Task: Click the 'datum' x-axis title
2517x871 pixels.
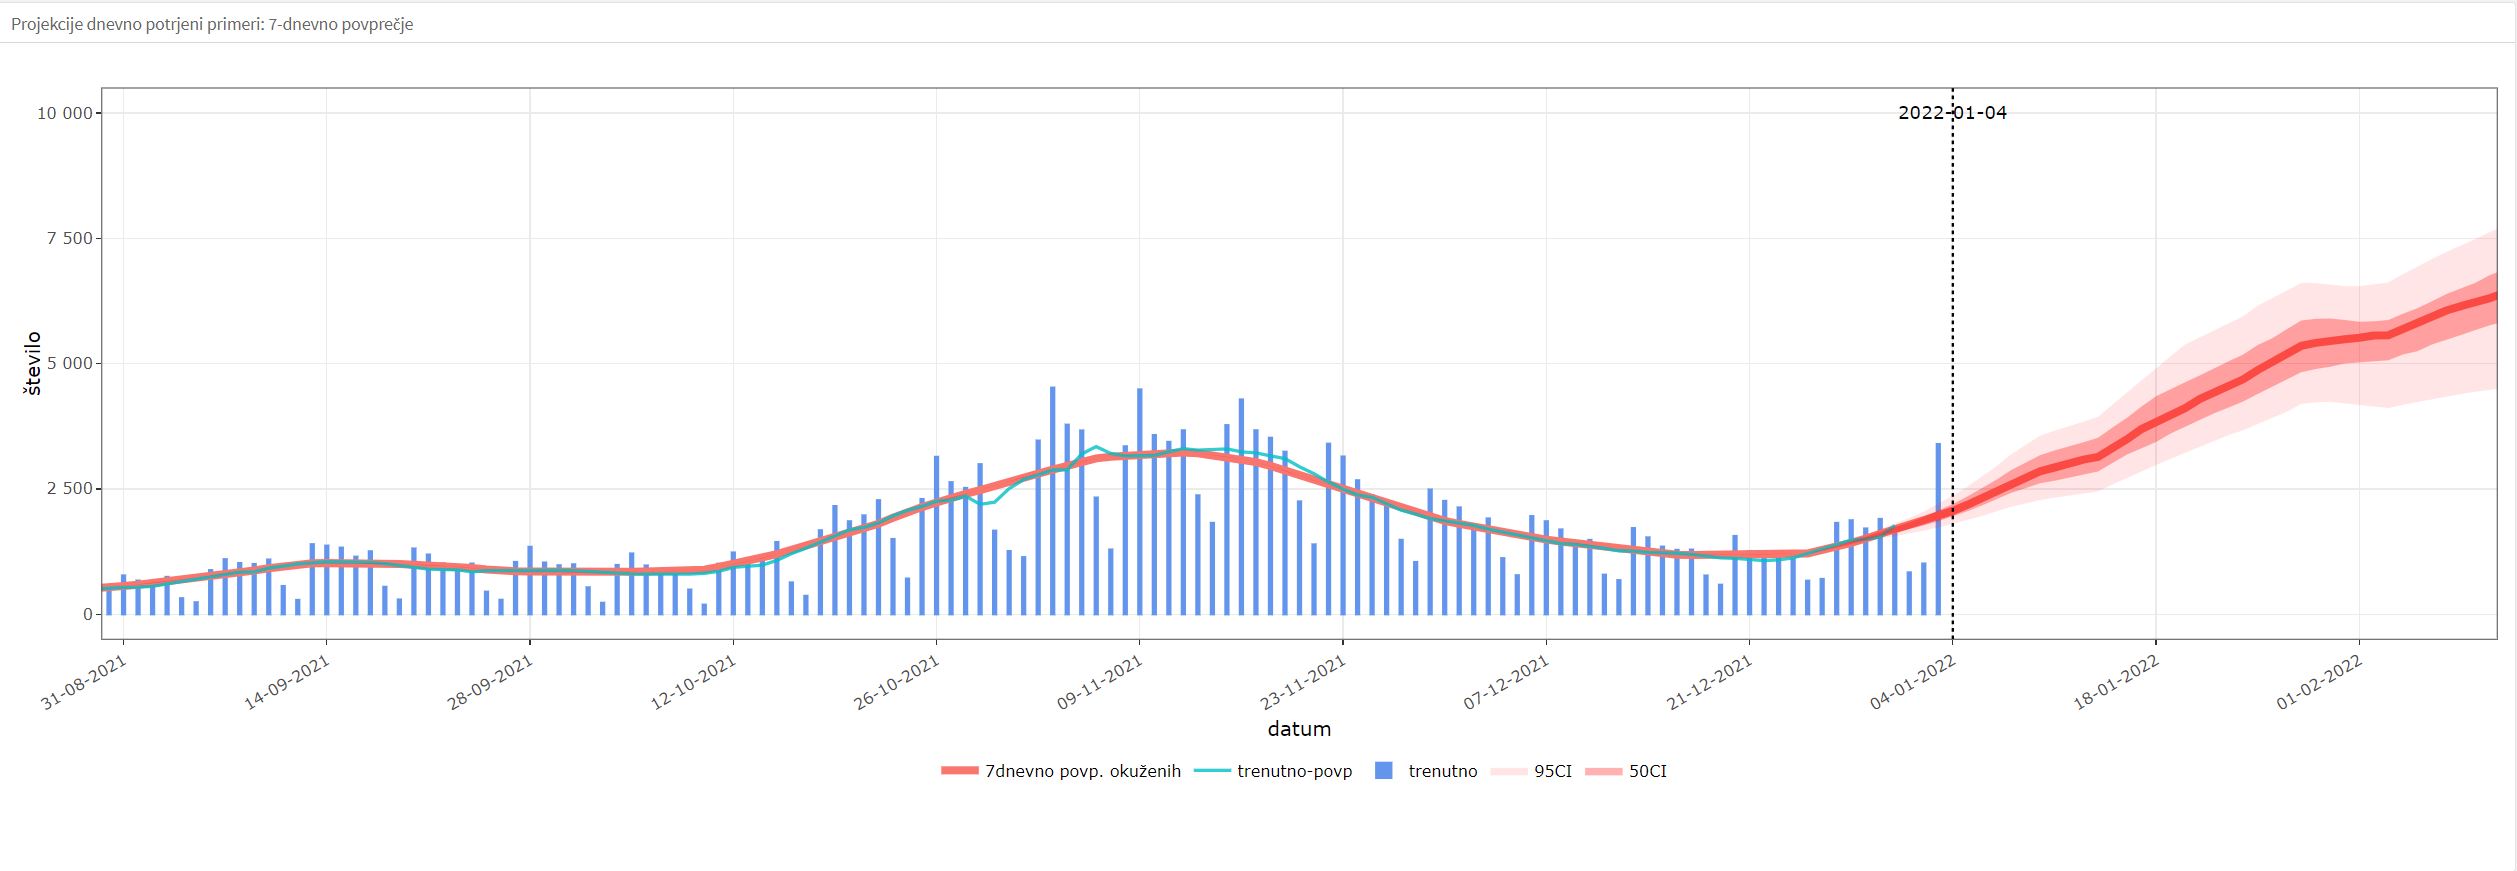Action: pyautogui.click(x=1299, y=729)
